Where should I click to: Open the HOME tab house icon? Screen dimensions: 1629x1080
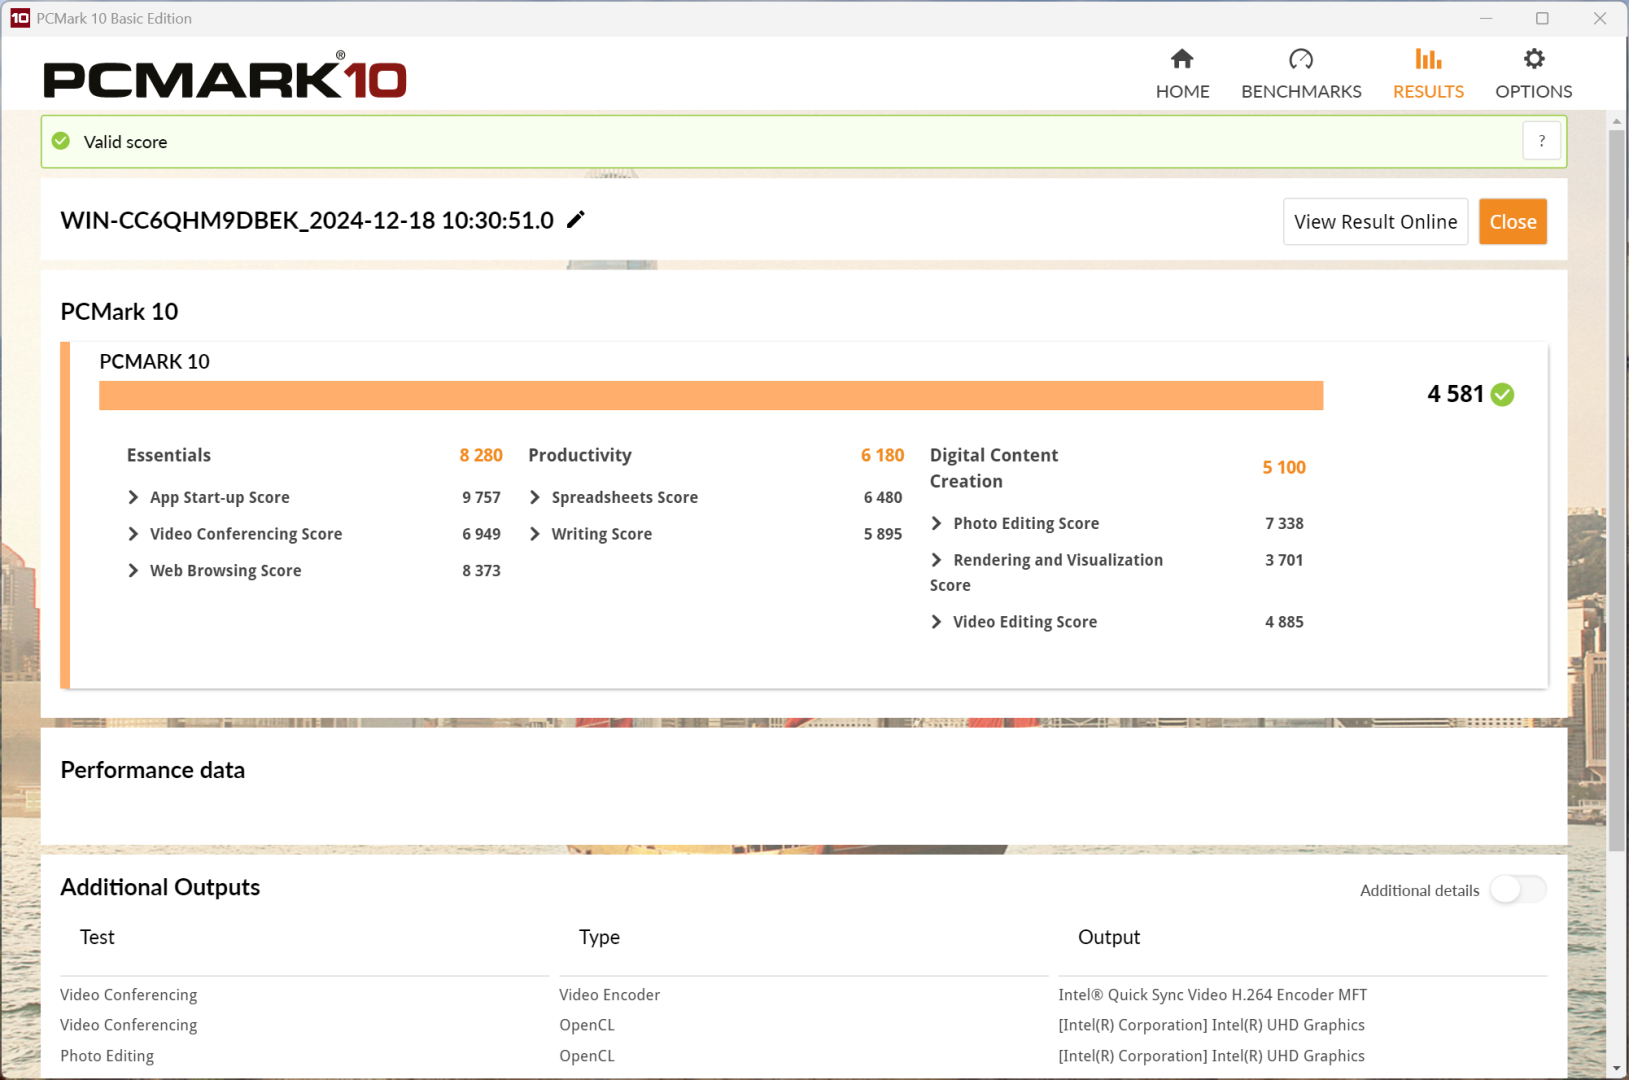[1182, 59]
